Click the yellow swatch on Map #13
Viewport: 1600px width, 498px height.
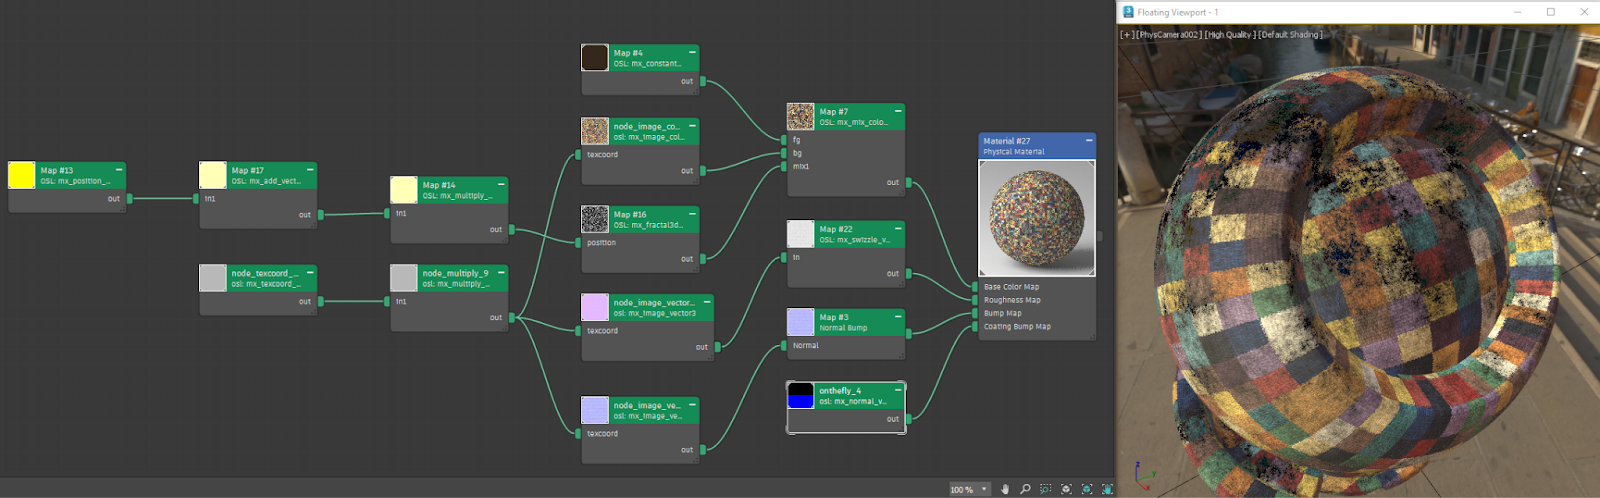click(22, 175)
